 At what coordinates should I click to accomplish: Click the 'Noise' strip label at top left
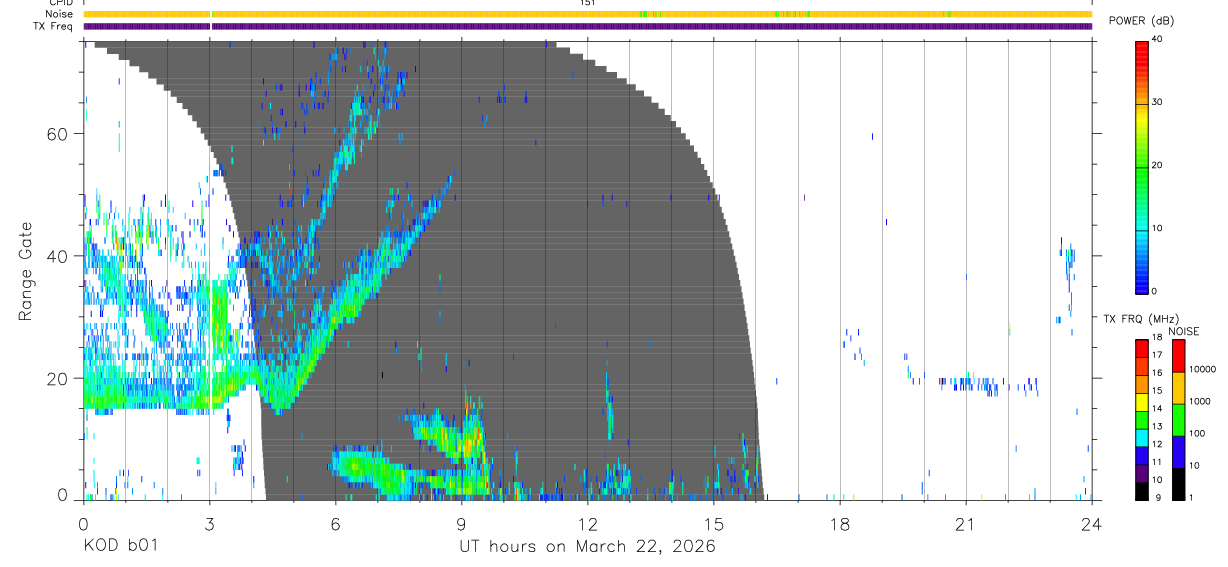click(58, 14)
